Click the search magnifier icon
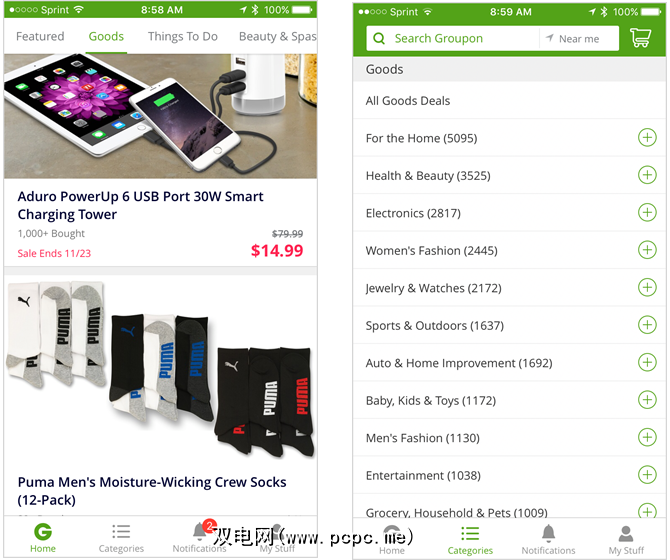Viewport: 670px width, 560px height. click(379, 38)
